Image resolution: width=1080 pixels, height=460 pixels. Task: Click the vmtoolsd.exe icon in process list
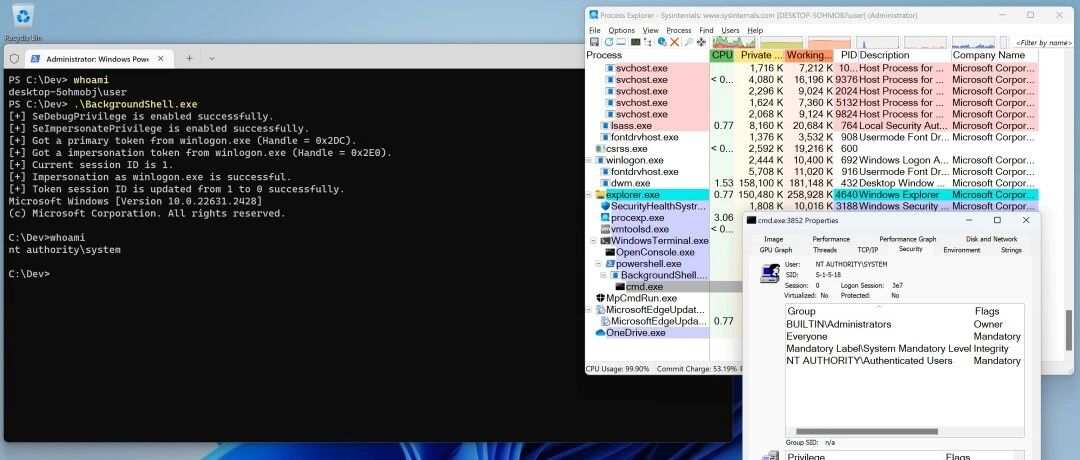point(605,229)
